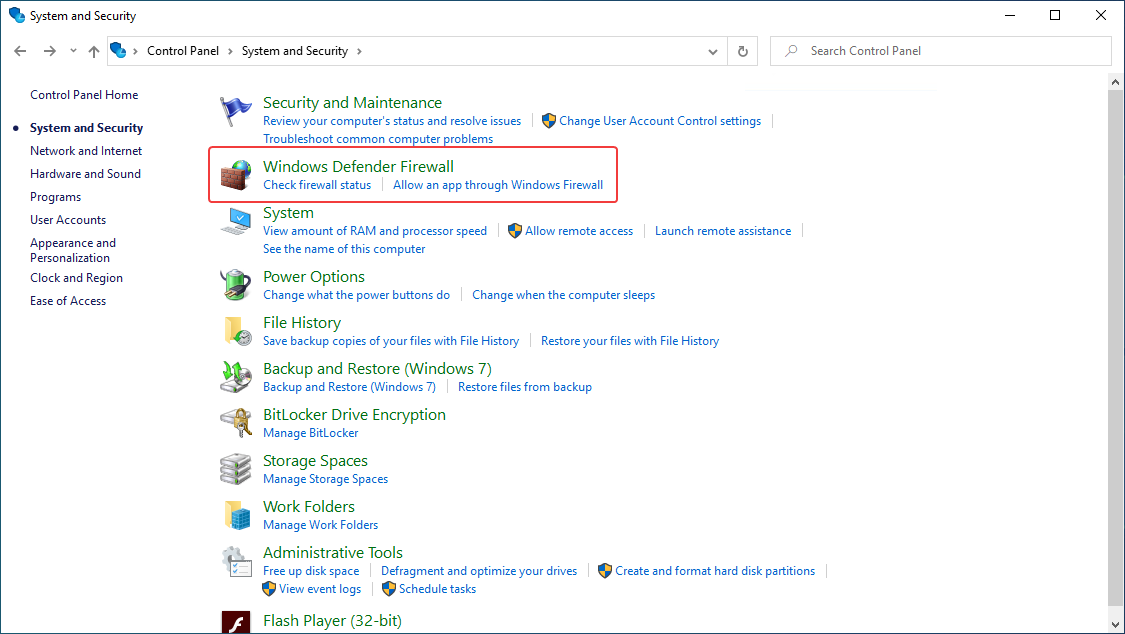Open Network and Internet category

coord(86,151)
